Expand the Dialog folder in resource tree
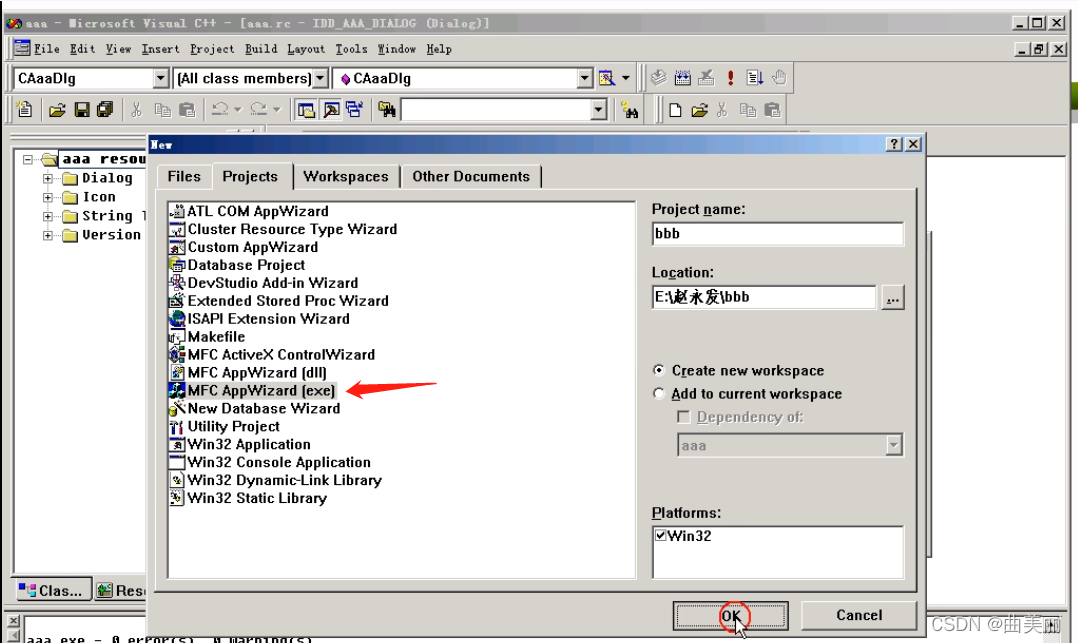 coord(47,178)
